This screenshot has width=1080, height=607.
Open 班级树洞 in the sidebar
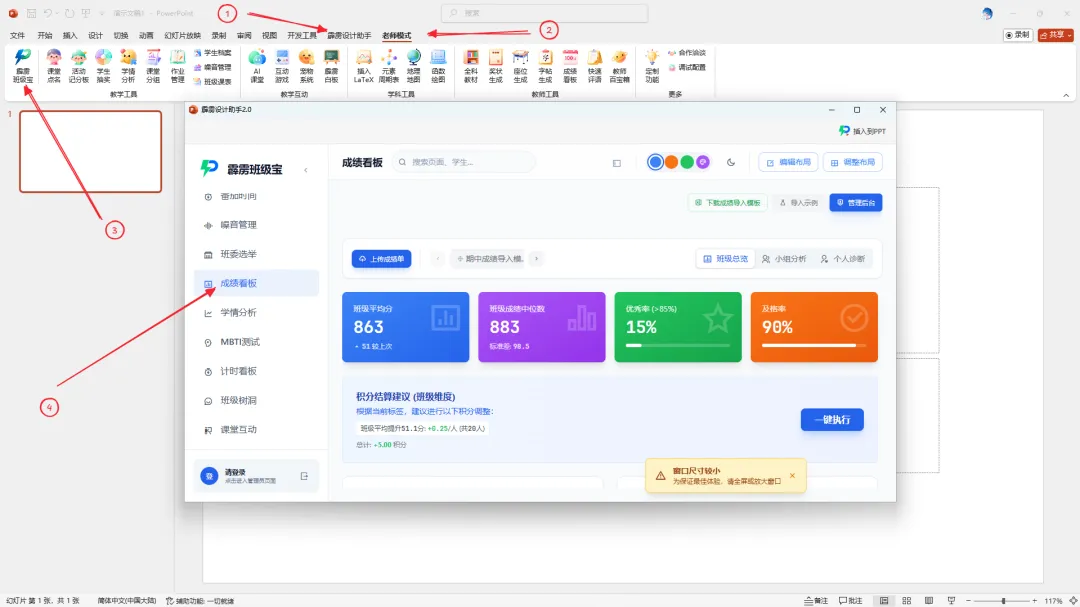pos(256,400)
